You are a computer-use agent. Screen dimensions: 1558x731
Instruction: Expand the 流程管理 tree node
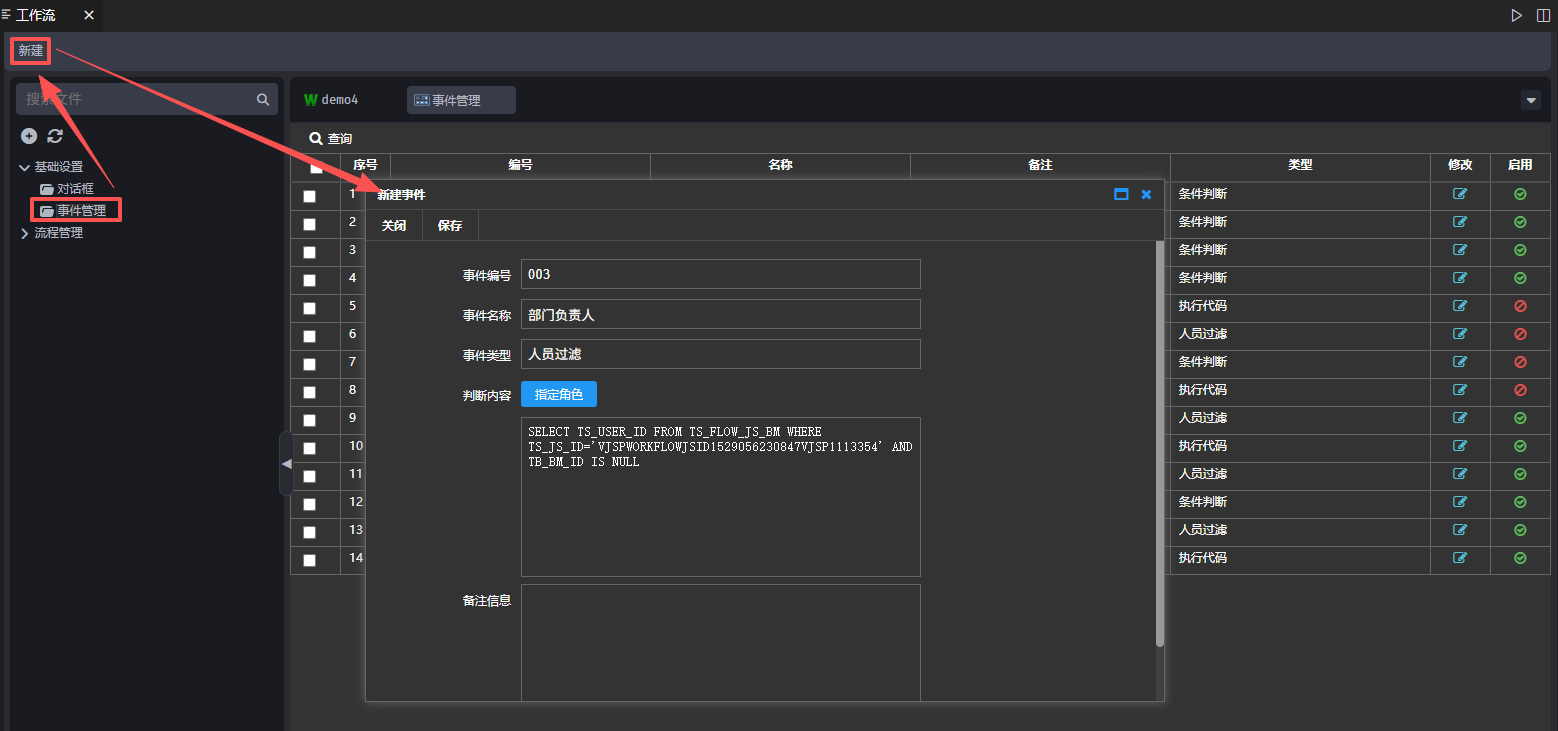point(25,233)
